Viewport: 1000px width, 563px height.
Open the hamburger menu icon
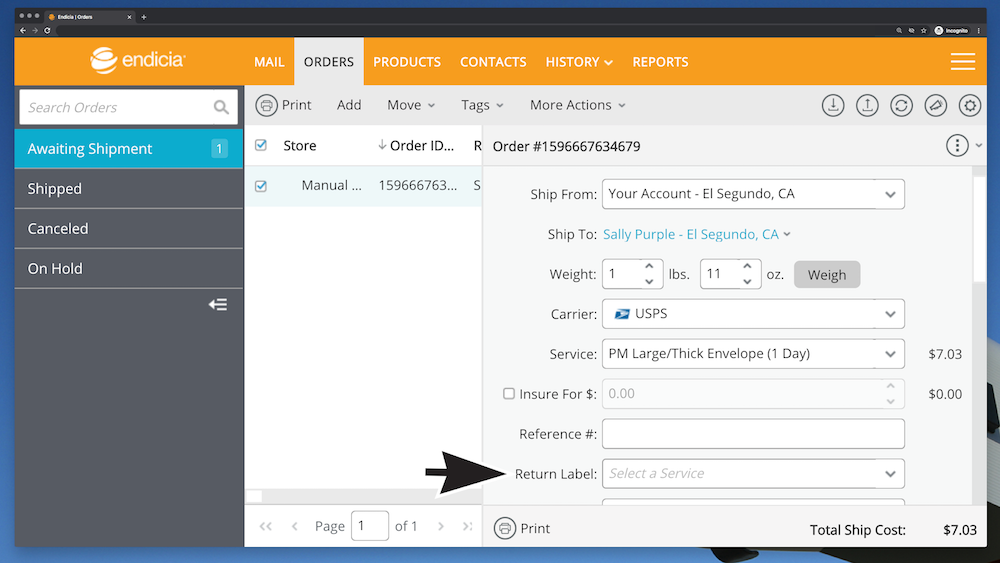click(x=962, y=62)
